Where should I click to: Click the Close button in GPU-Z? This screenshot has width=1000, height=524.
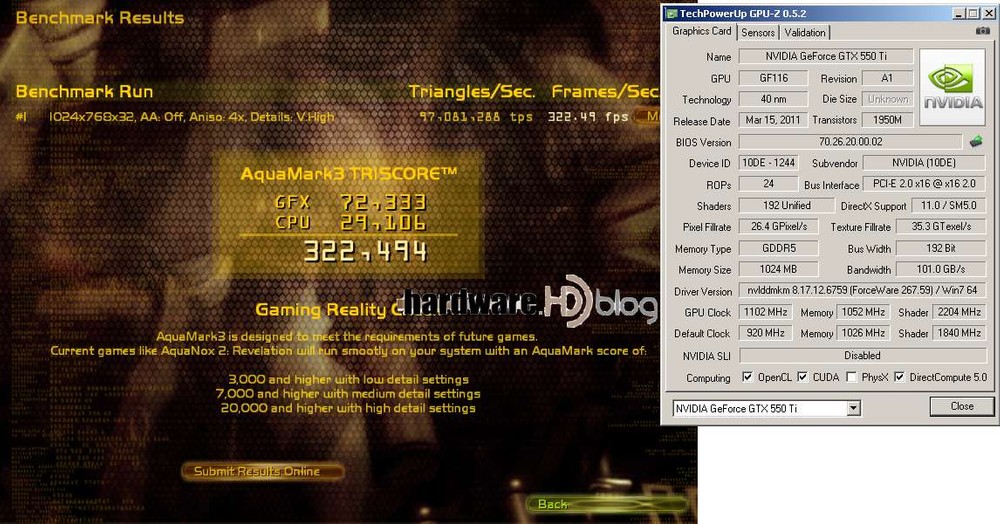pyautogui.click(x=962, y=406)
